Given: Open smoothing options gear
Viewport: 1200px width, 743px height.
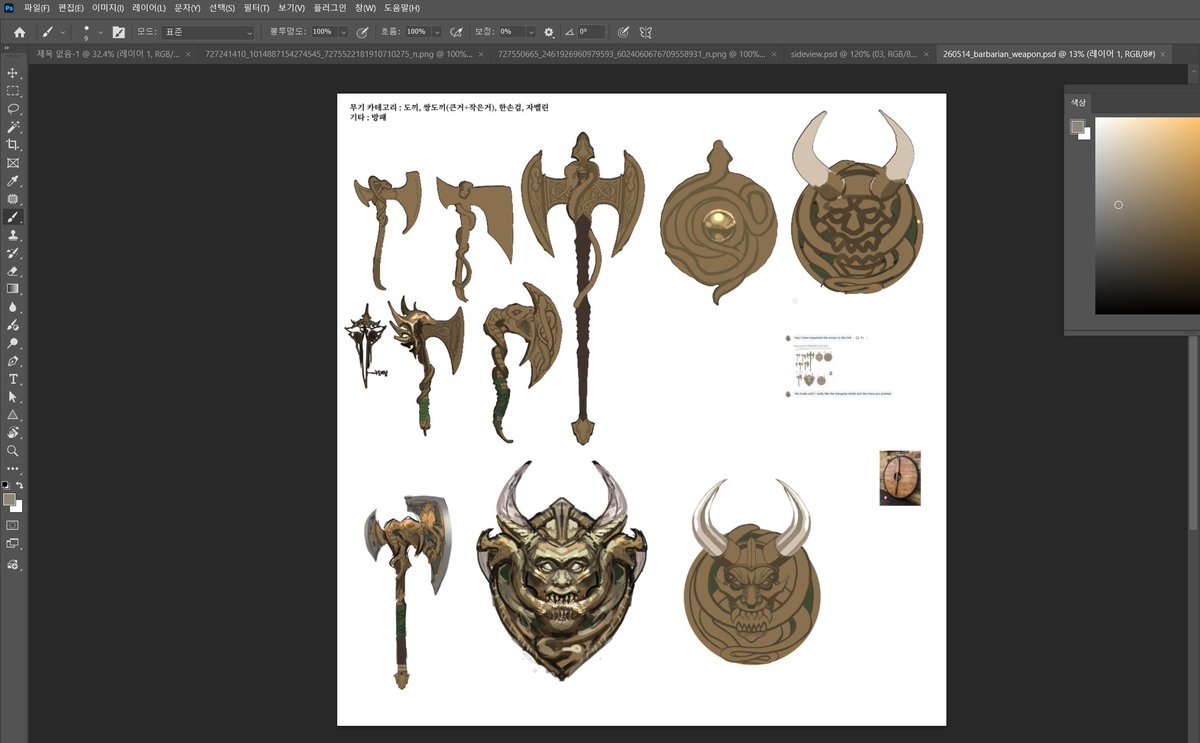Looking at the screenshot, I should pyautogui.click(x=549, y=32).
